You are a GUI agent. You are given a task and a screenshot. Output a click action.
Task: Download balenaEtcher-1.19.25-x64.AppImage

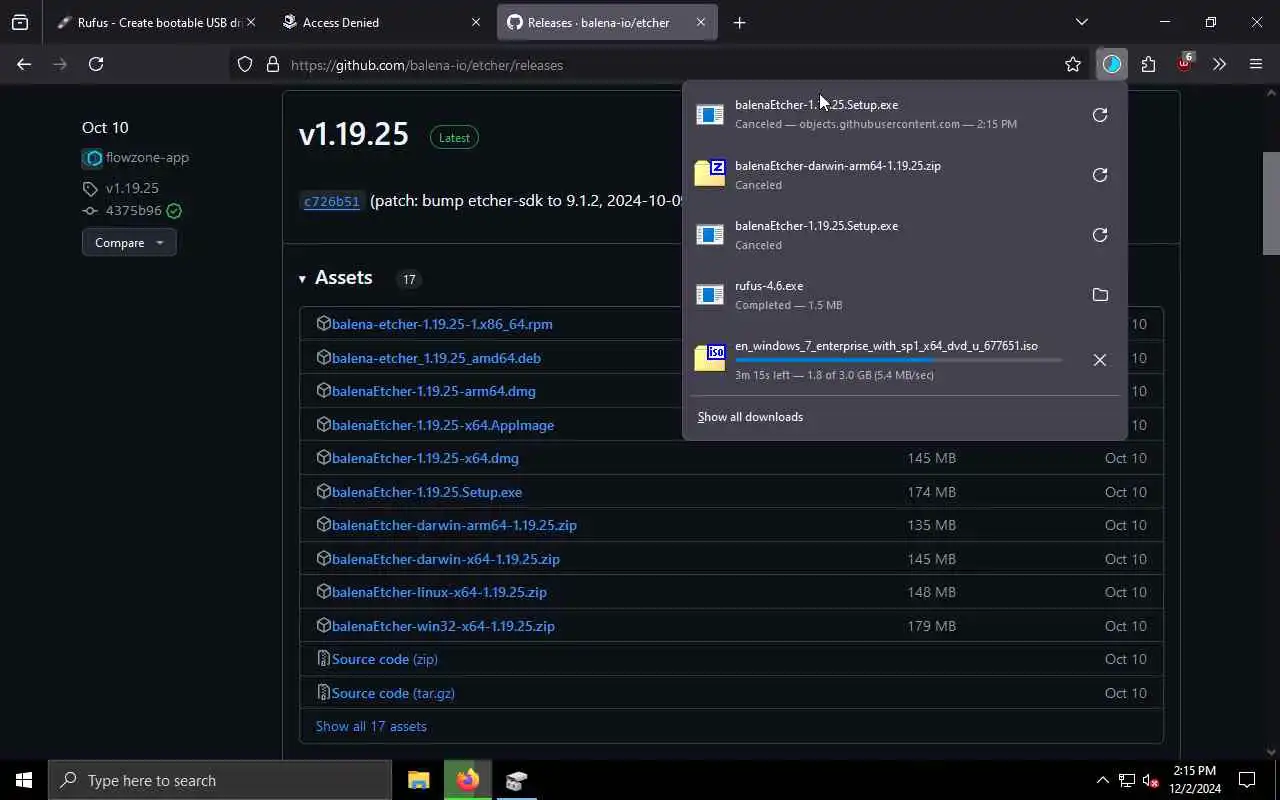443,425
